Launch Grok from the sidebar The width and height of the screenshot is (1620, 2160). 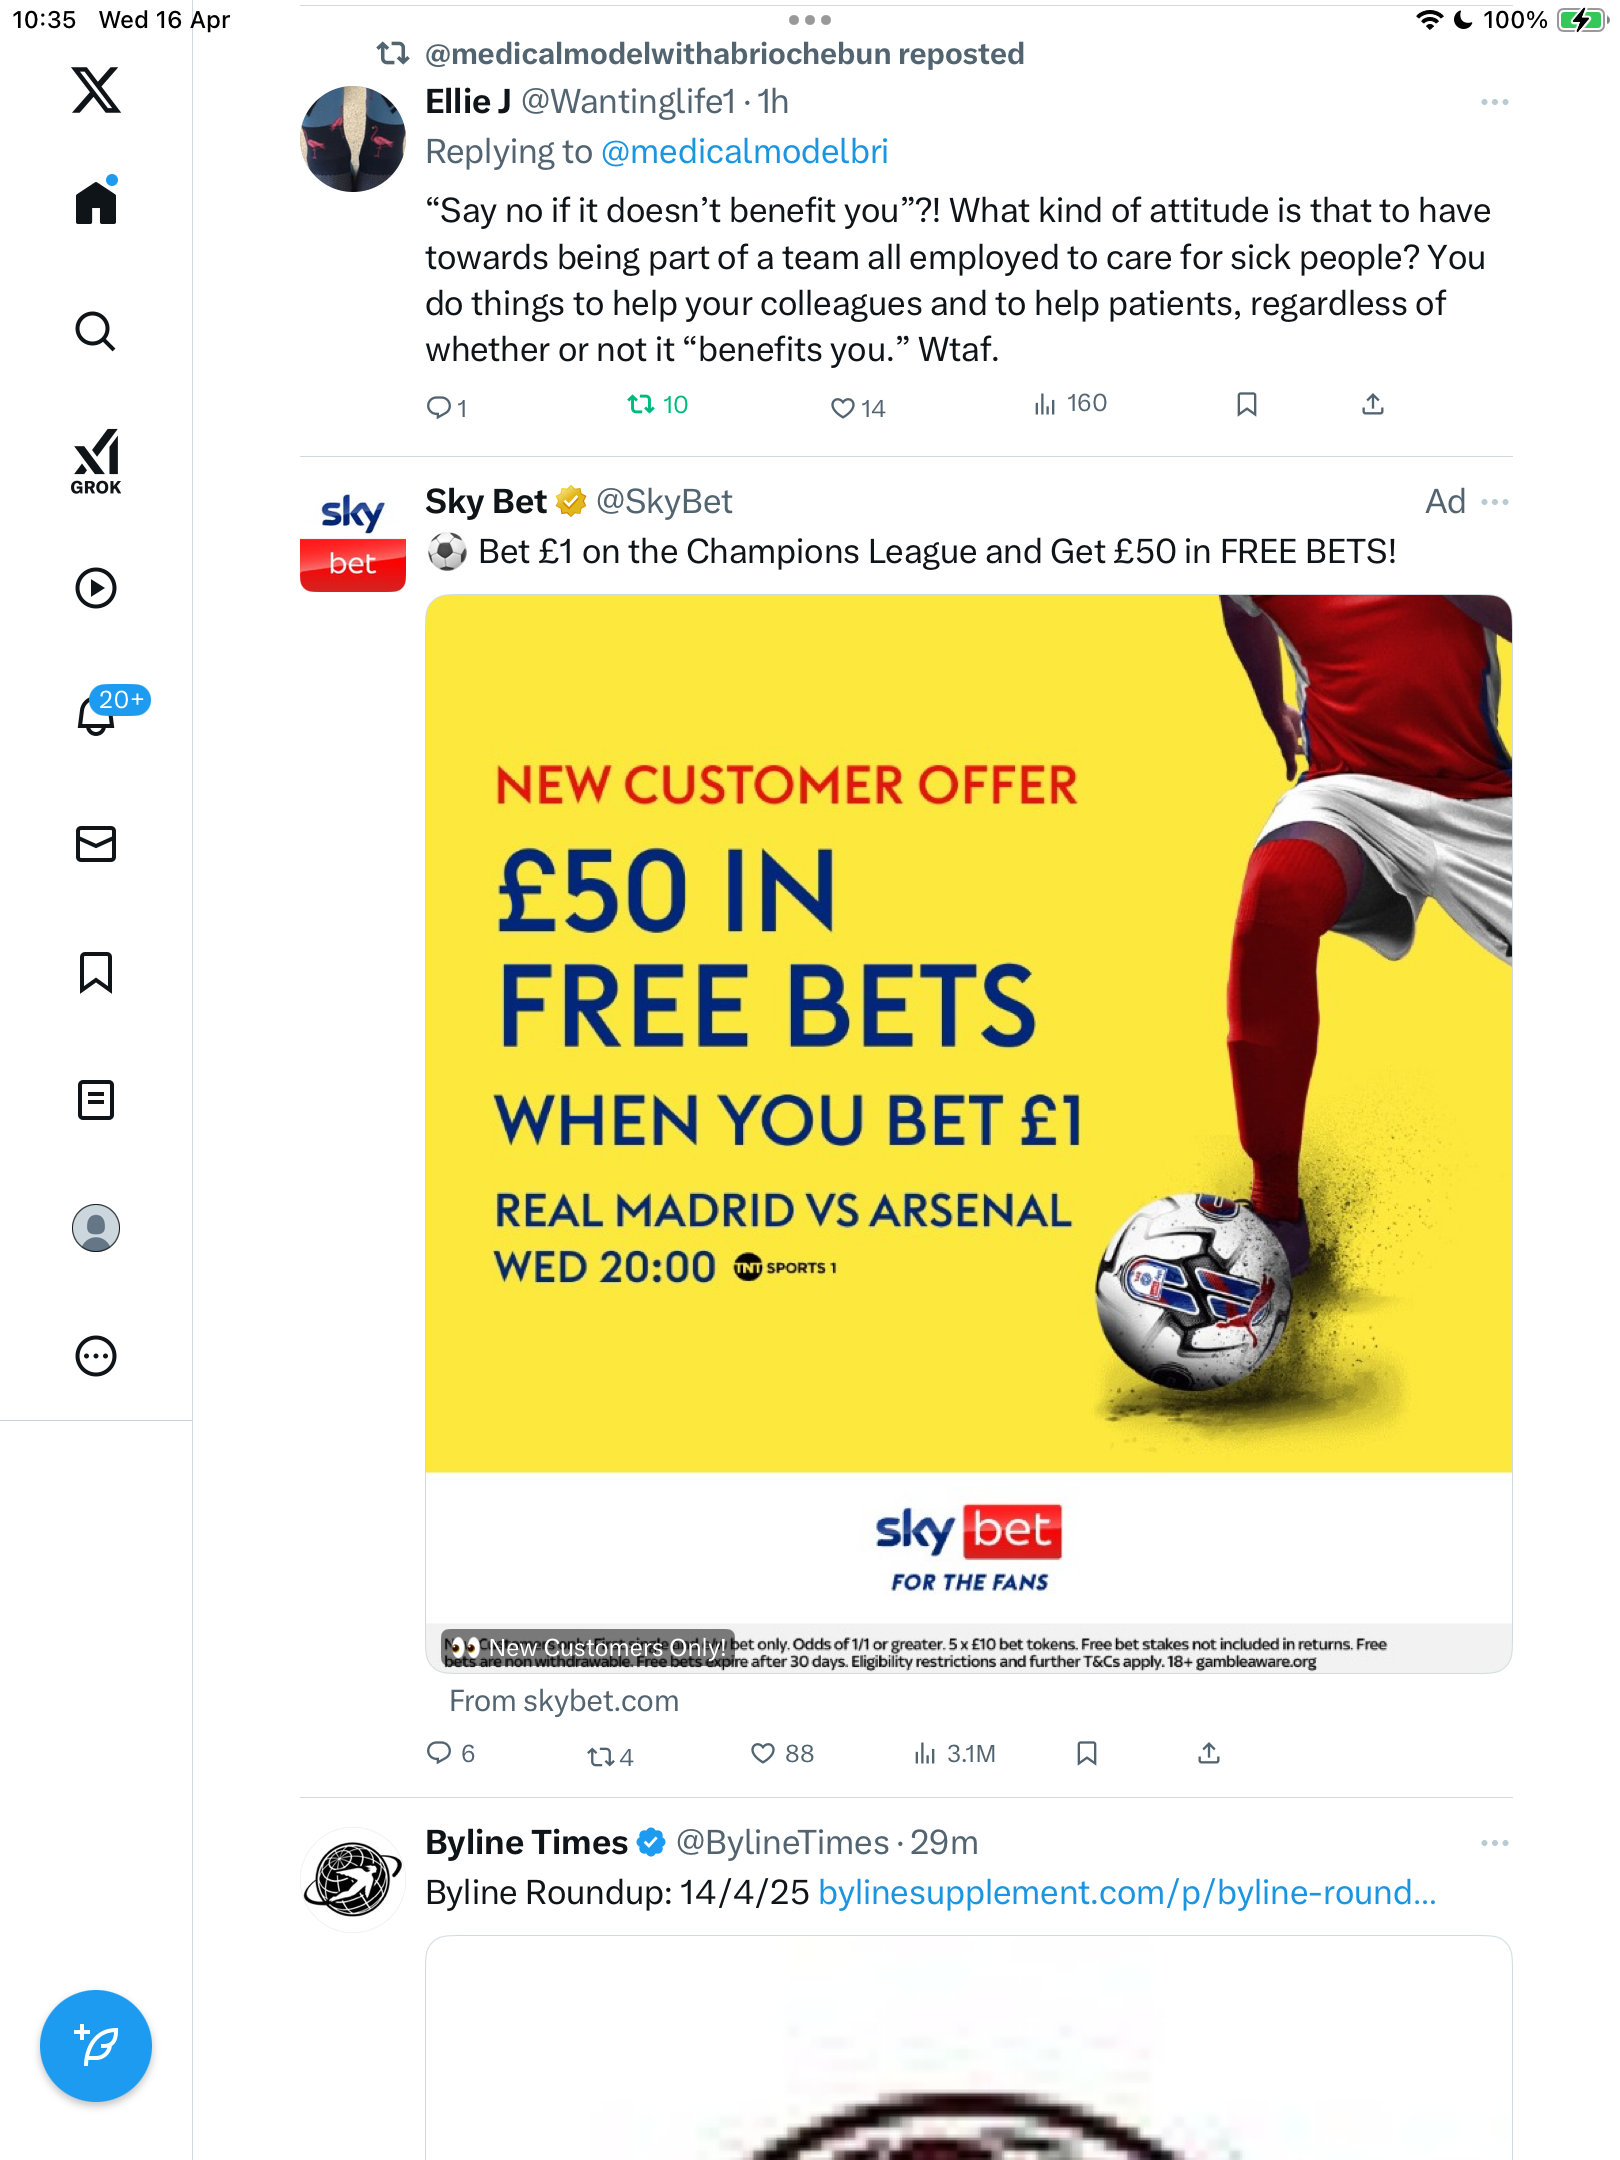click(96, 461)
